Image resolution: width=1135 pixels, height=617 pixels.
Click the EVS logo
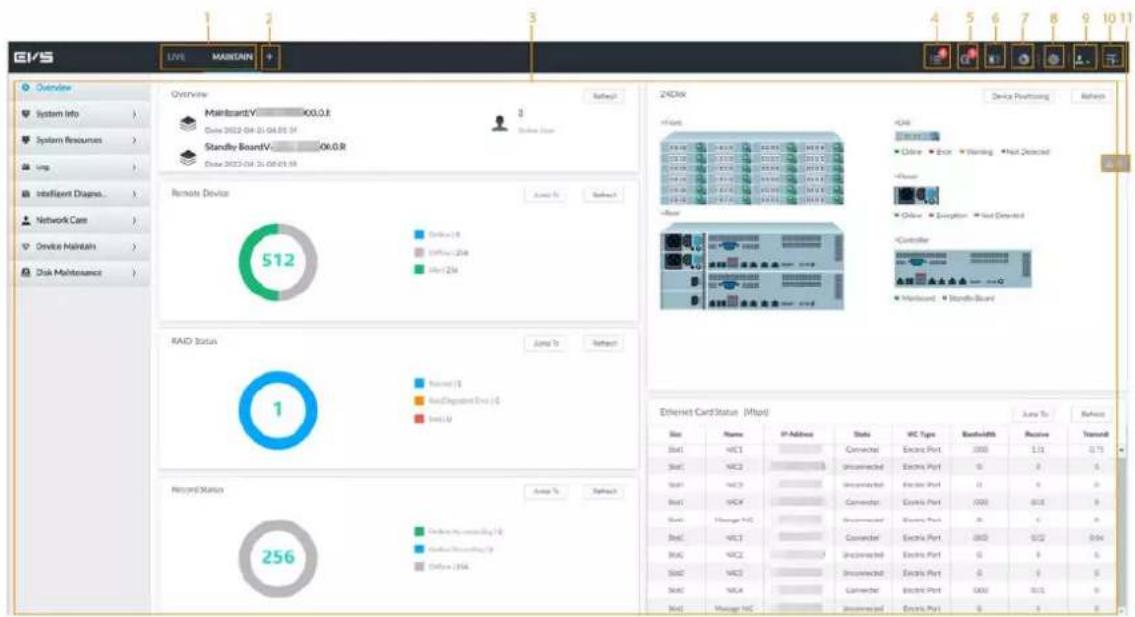pos(33,57)
